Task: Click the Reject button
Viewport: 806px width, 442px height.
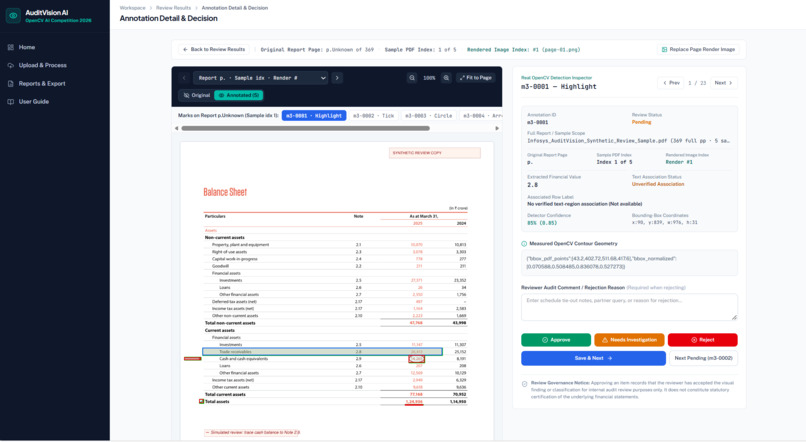Action: pyautogui.click(x=703, y=340)
